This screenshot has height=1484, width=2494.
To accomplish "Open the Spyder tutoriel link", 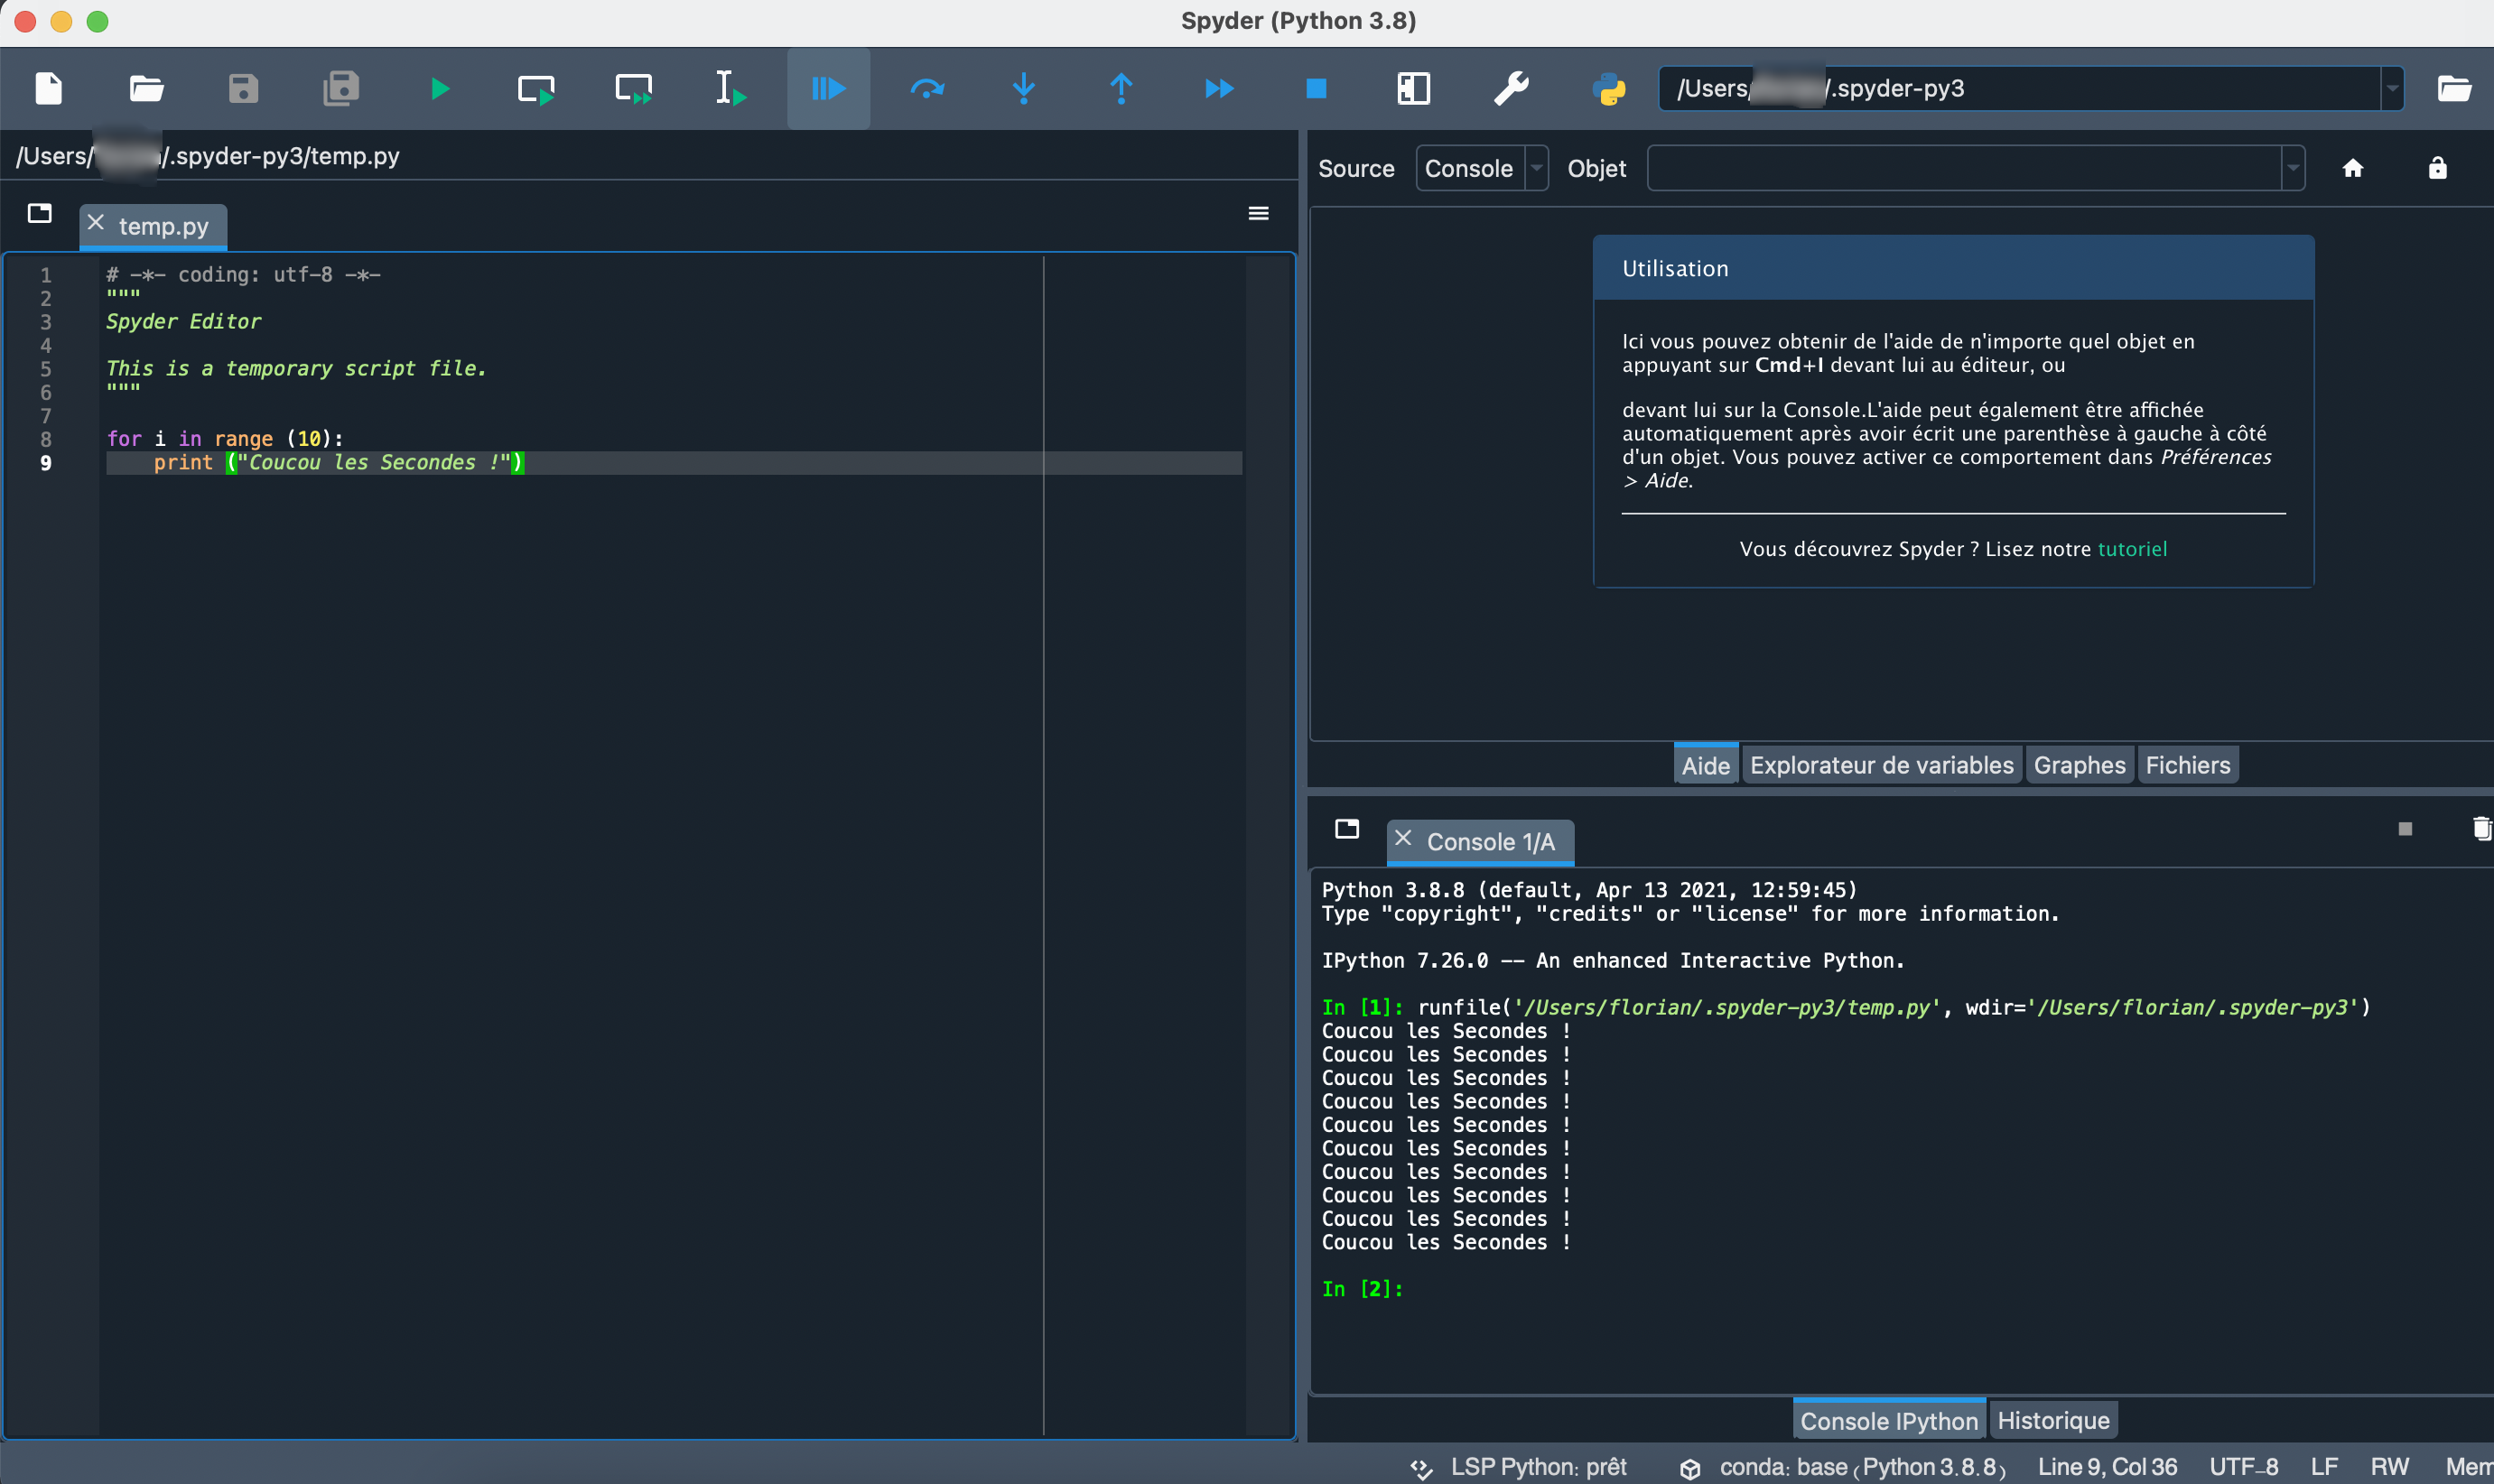I will point(2133,548).
